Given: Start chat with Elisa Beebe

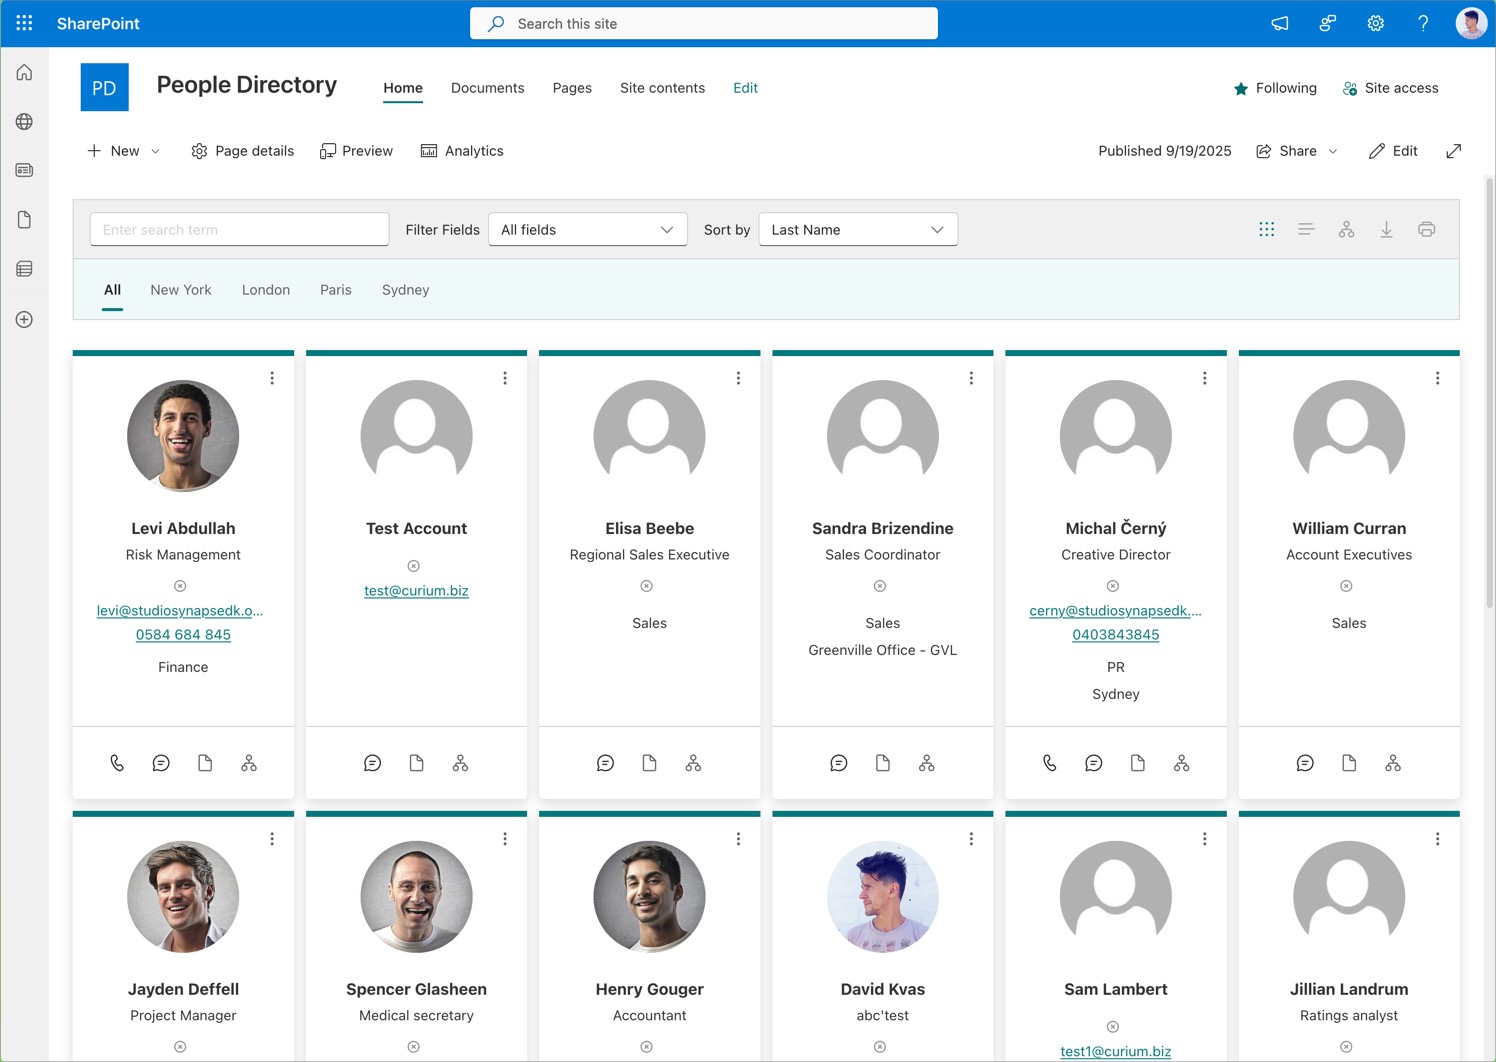Looking at the screenshot, I should tap(605, 763).
